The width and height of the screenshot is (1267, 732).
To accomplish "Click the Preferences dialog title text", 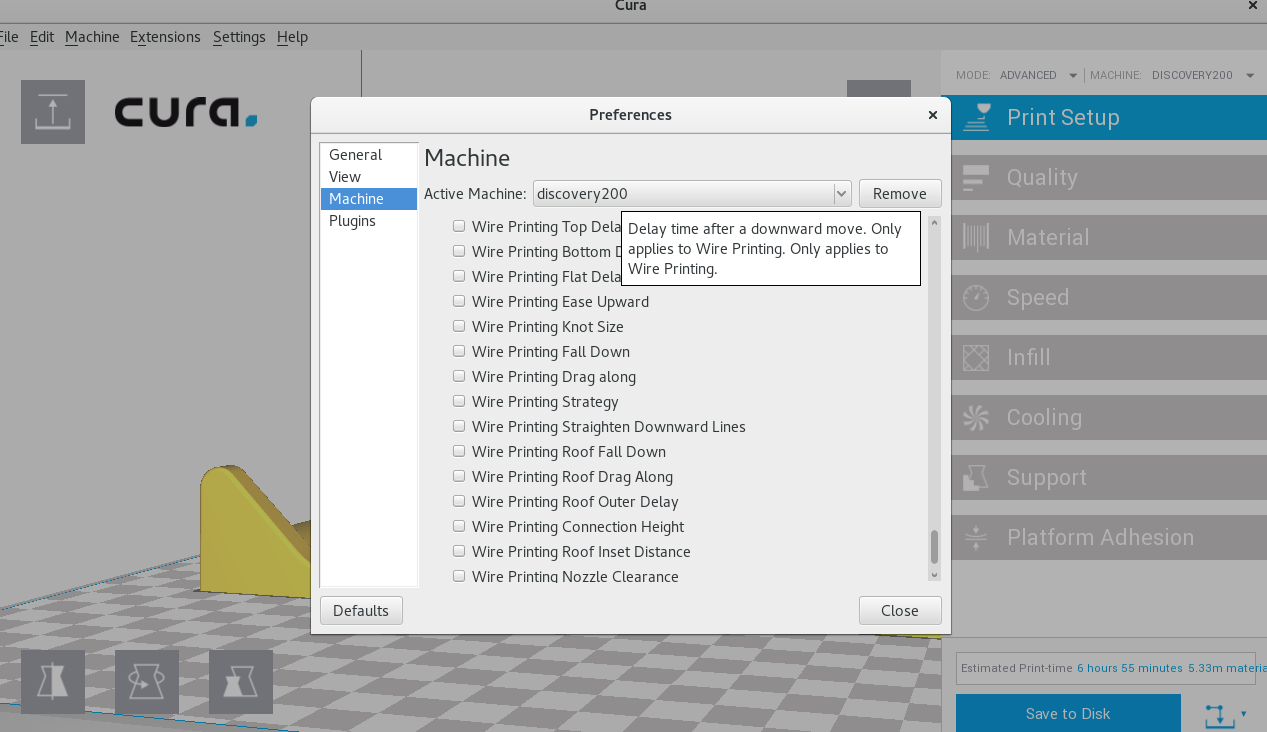I will point(630,115).
